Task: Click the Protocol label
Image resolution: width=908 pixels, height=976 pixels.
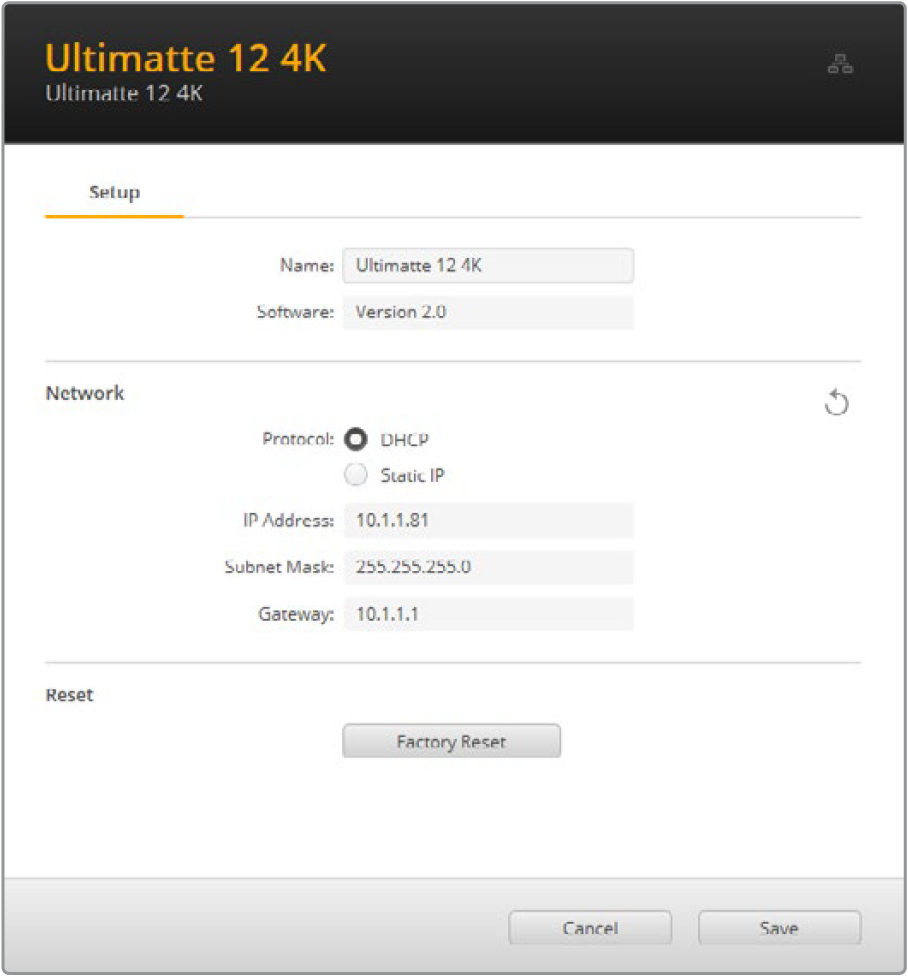Action: [x=297, y=439]
